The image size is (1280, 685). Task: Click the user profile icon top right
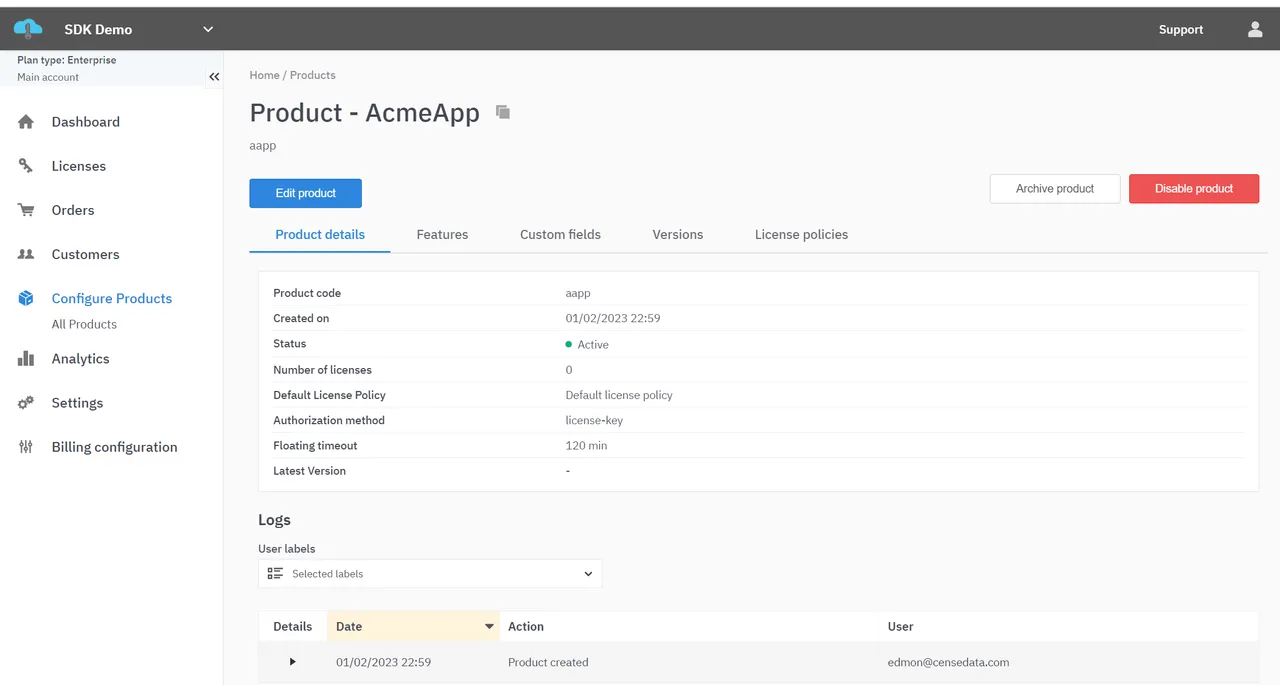pyautogui.click(x=1254, y=29)
